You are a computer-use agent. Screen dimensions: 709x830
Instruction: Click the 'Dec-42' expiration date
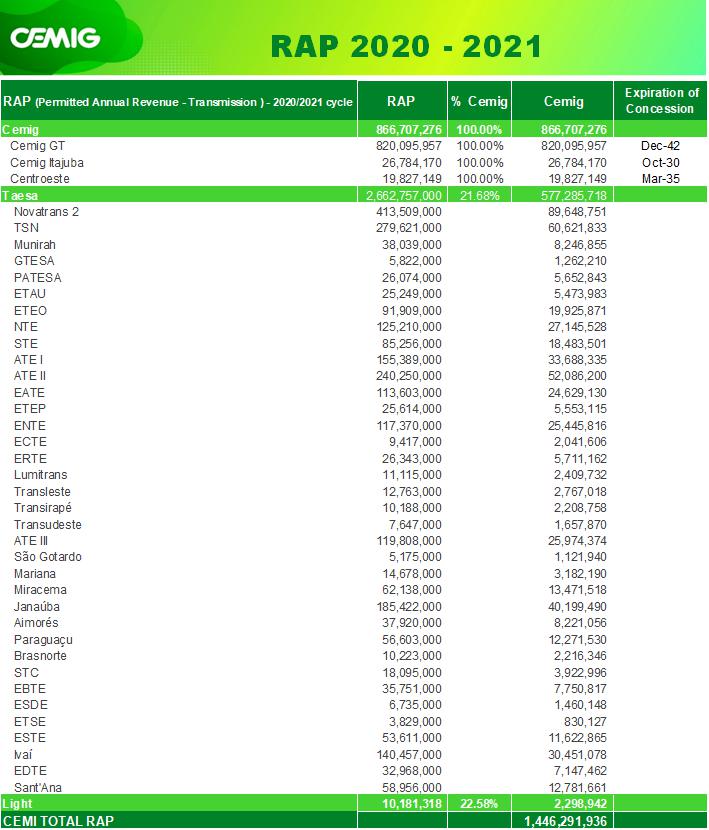(x=660, y=146)
